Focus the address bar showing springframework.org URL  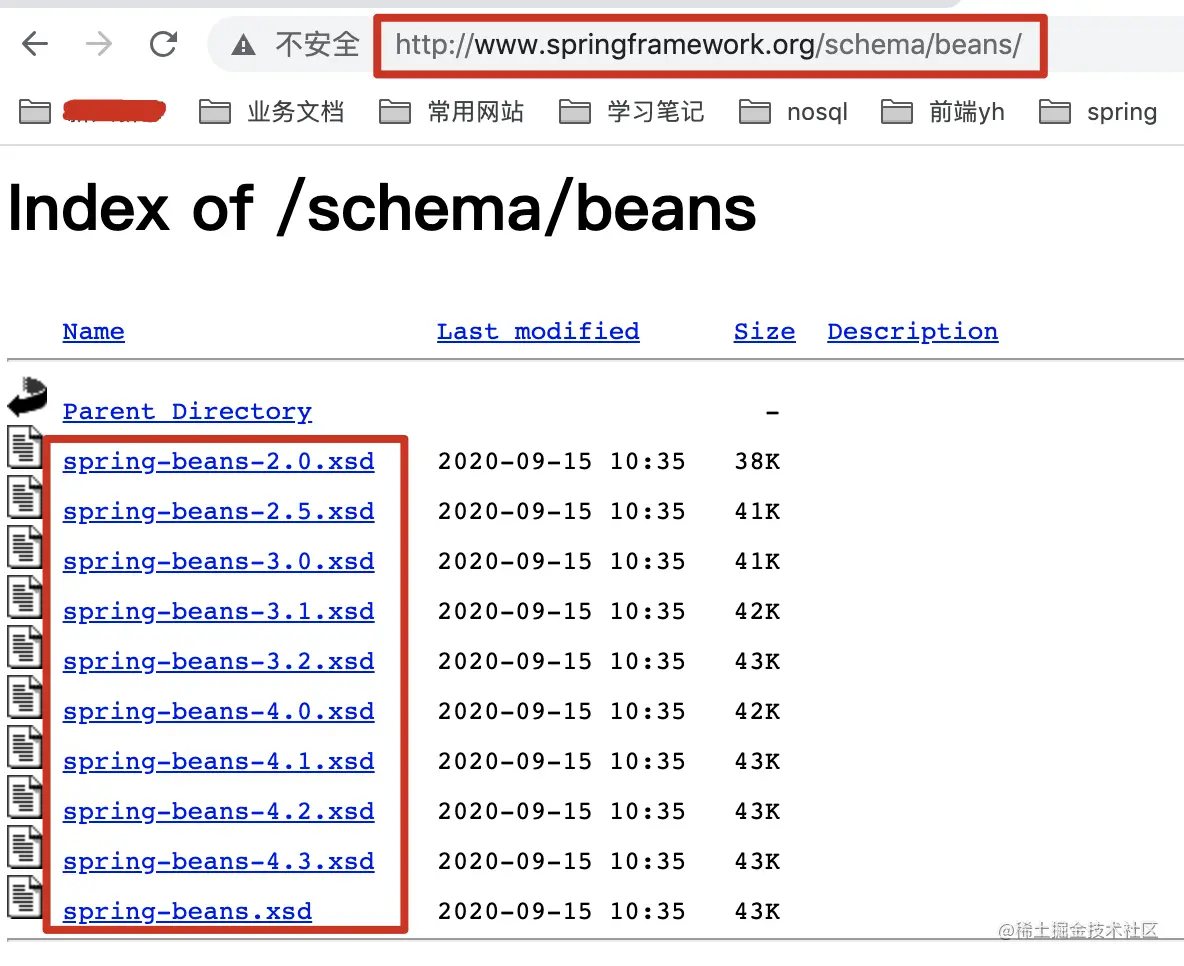708,45
